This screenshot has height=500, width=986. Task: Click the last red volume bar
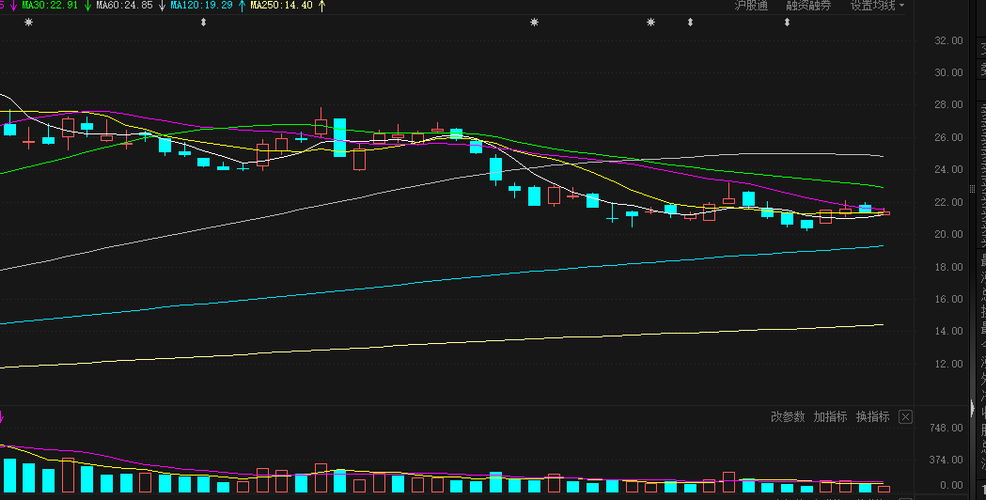click(x=884, y=489)
